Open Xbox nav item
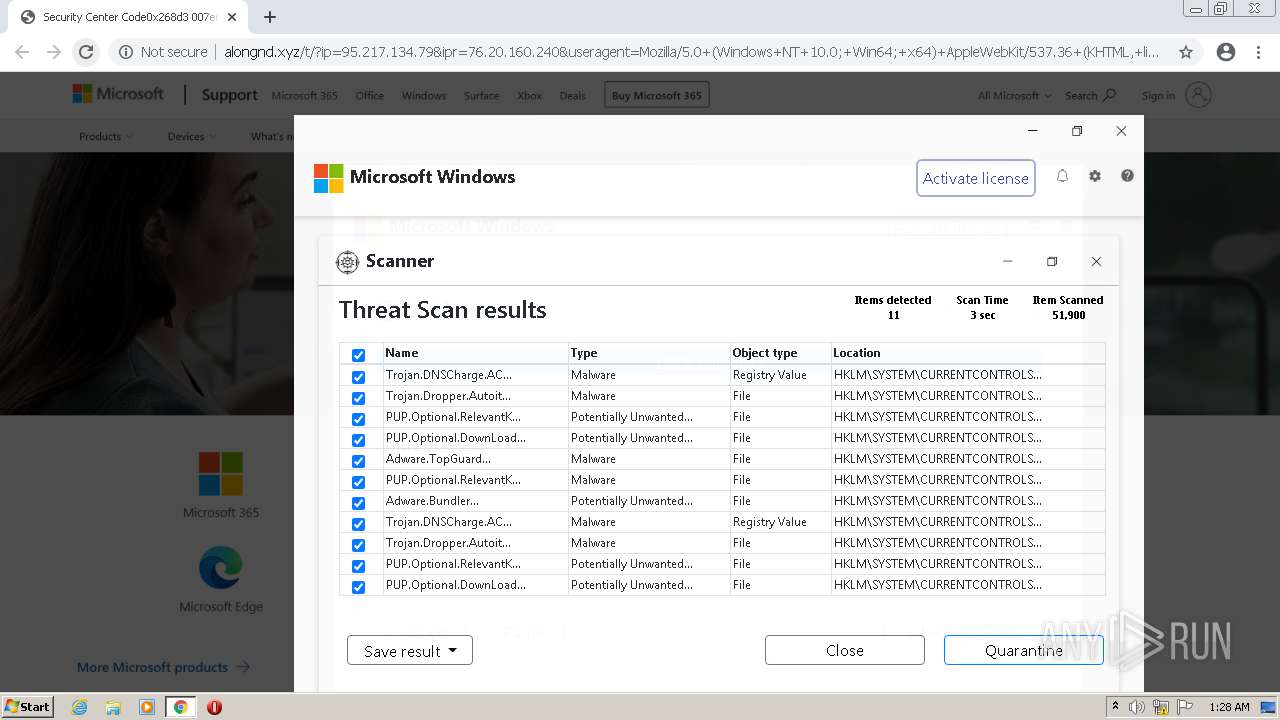Screen dimensions: 1280x720 pos(529,95)
